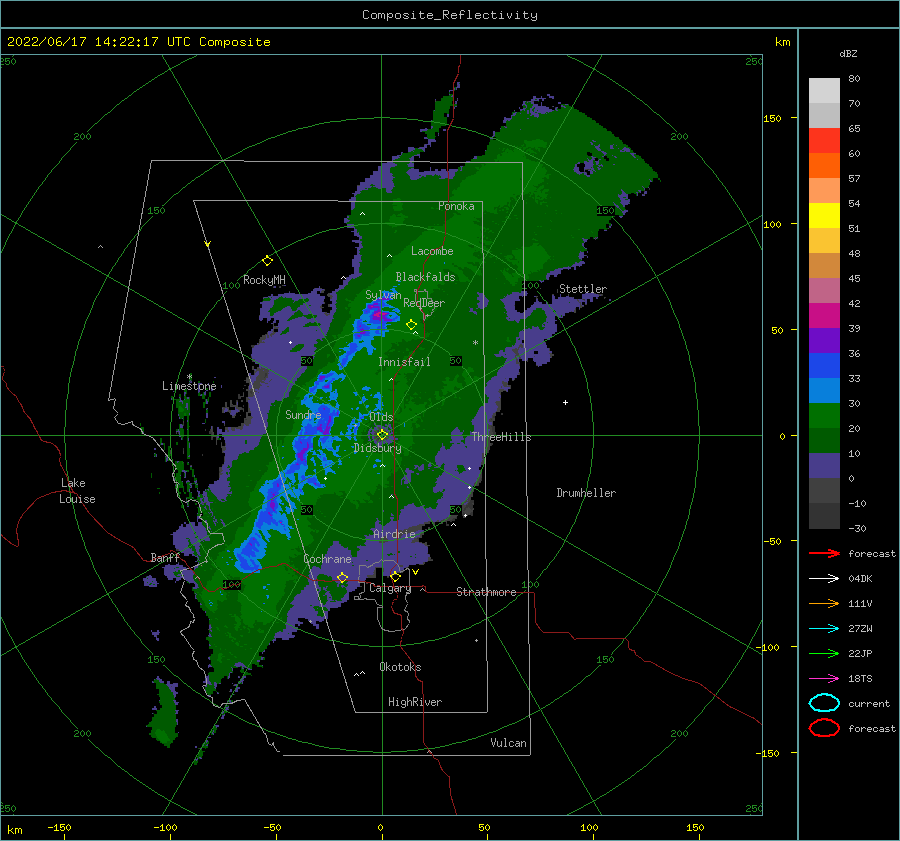
Task: Select the orange 111V arrow icon
Action: coord(824,603)
